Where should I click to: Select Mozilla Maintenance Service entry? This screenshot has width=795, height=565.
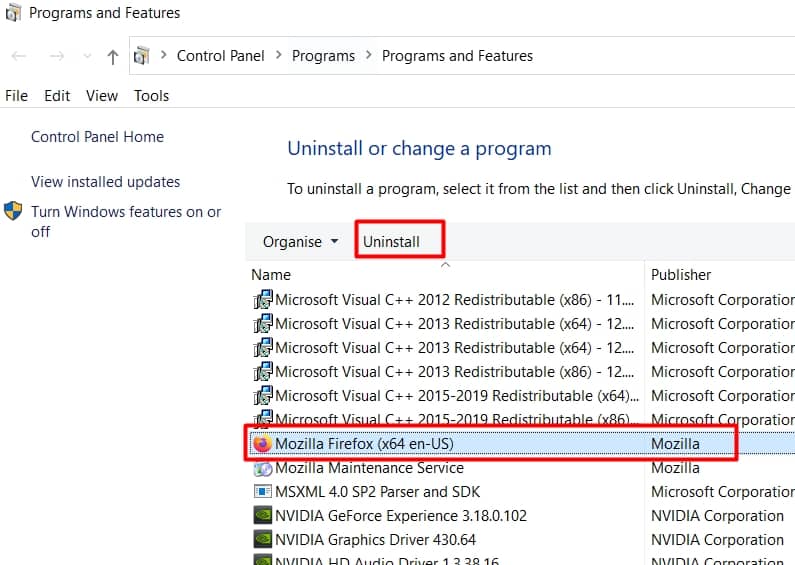(x=369, y=468)
